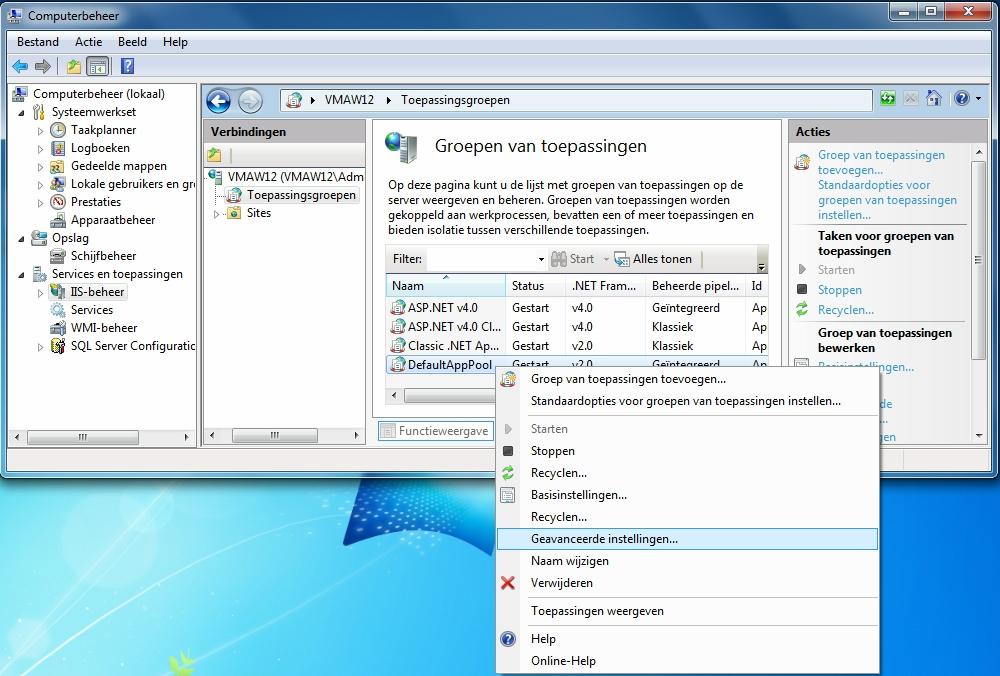This screenshot has height=676, width=1000.
Task: Choose Naam wijzigen in context menu
Action: coord(688,561)
